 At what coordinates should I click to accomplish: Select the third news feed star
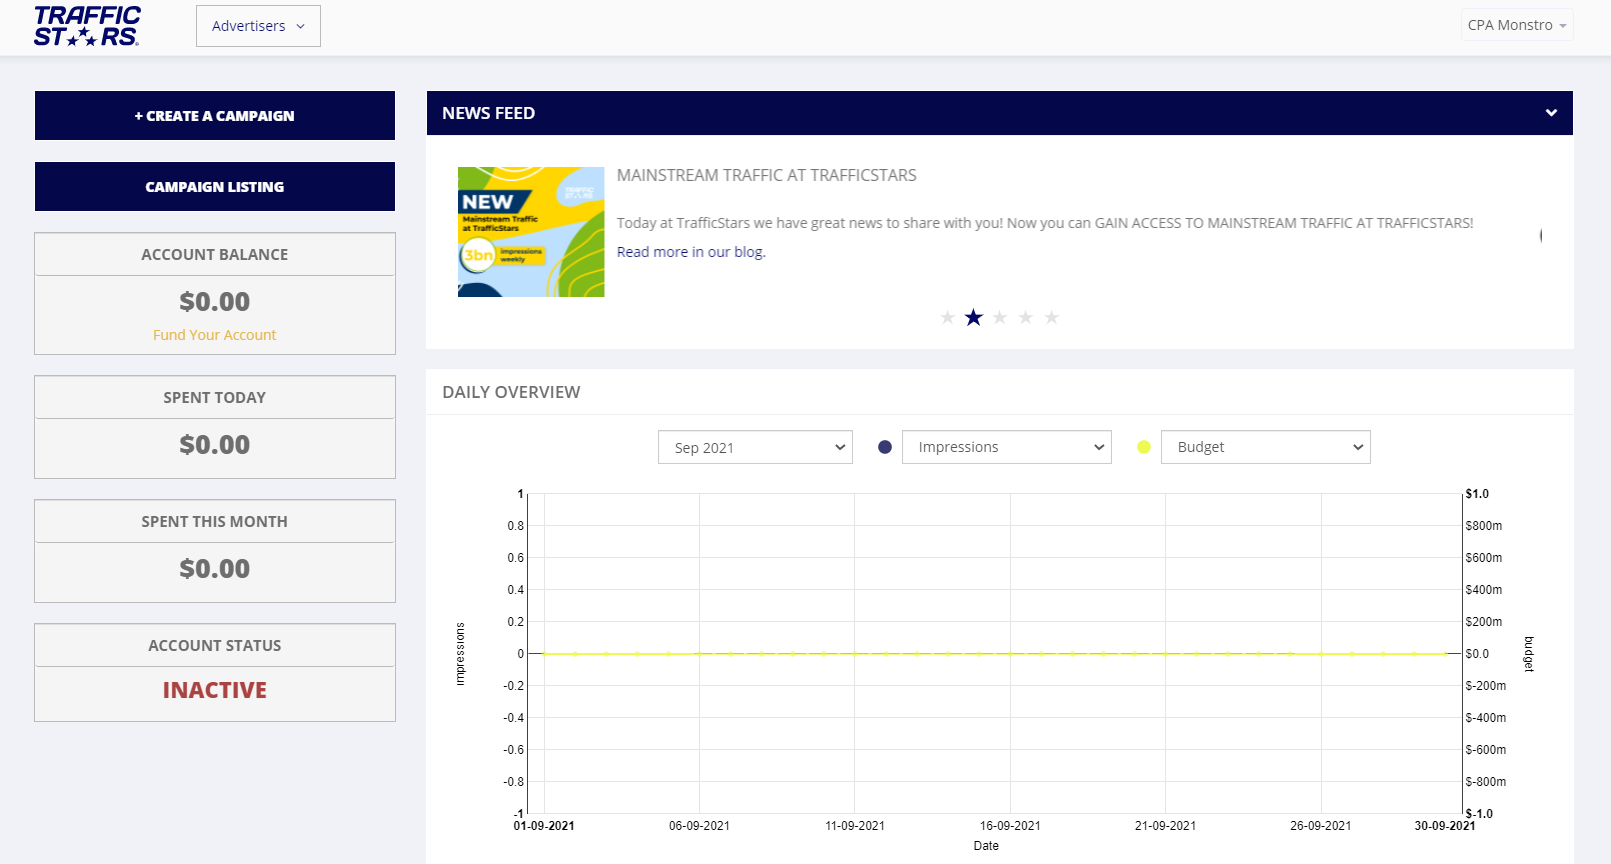(x=999, y=318)
